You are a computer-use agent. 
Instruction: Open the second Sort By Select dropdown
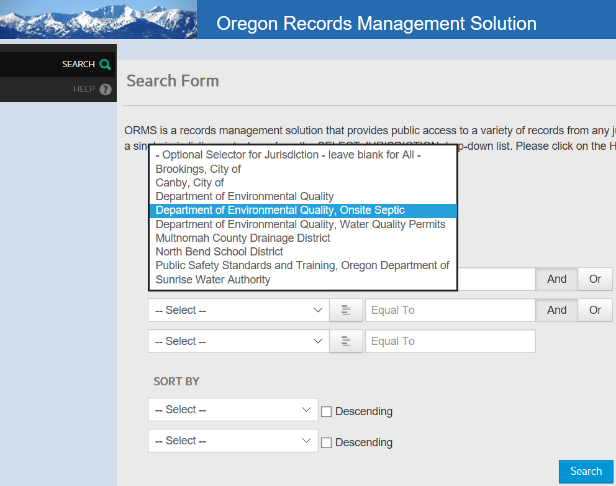tap(233, 441)
